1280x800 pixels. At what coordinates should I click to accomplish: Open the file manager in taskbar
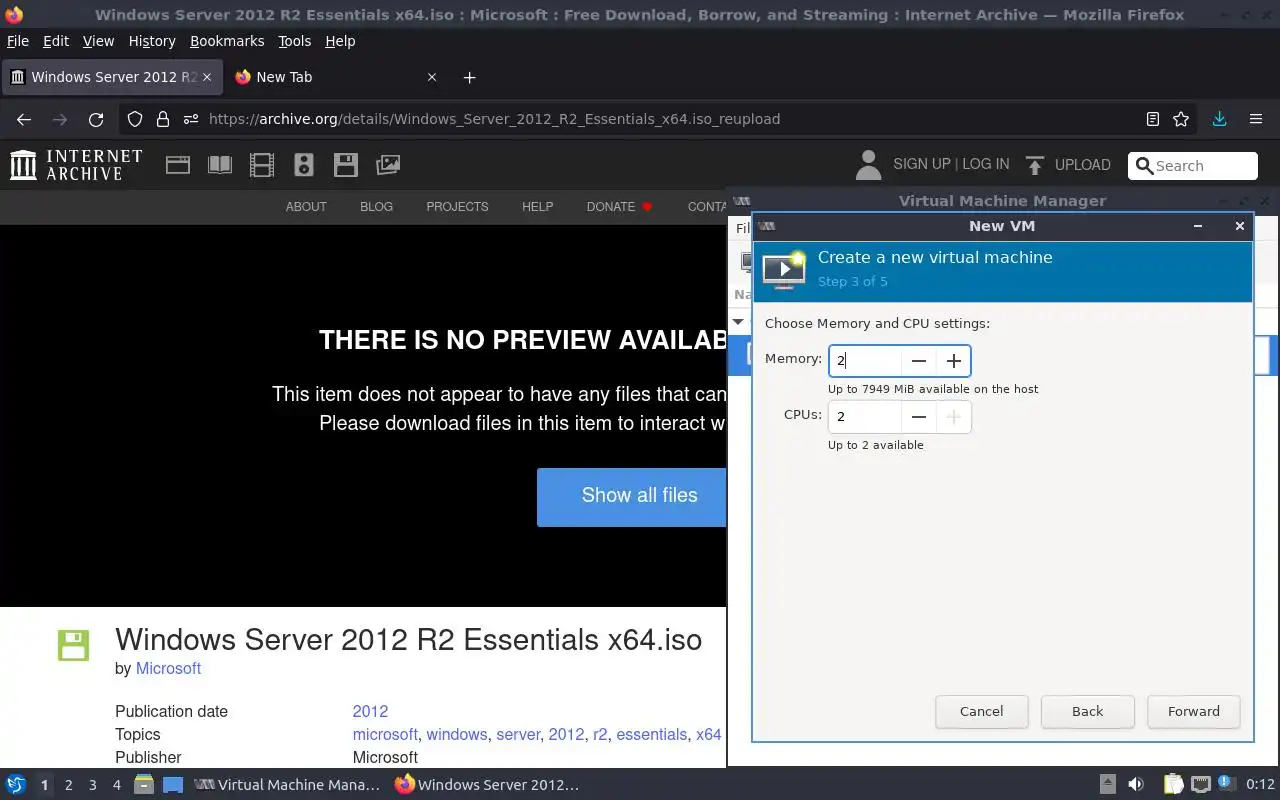[144, 785]
